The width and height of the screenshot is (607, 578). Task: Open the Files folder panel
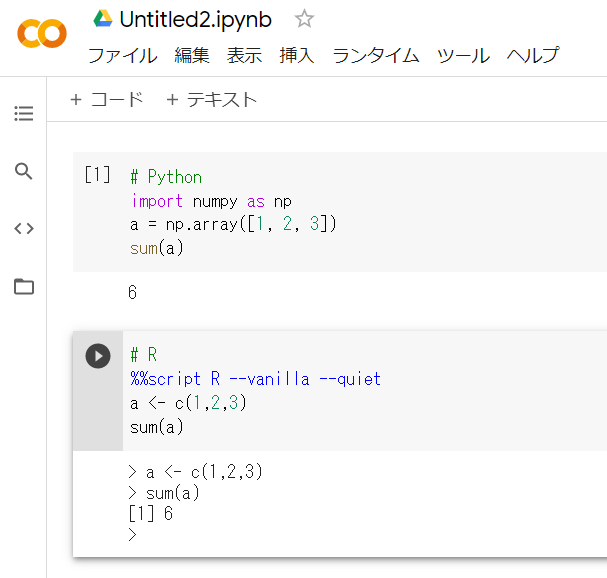tap(24, 287)
